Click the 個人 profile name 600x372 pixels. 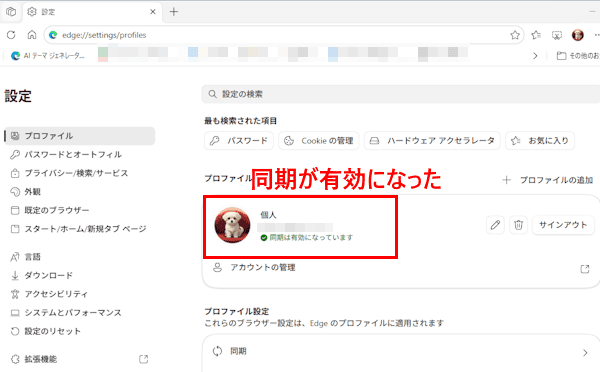(x=268, y=215)
